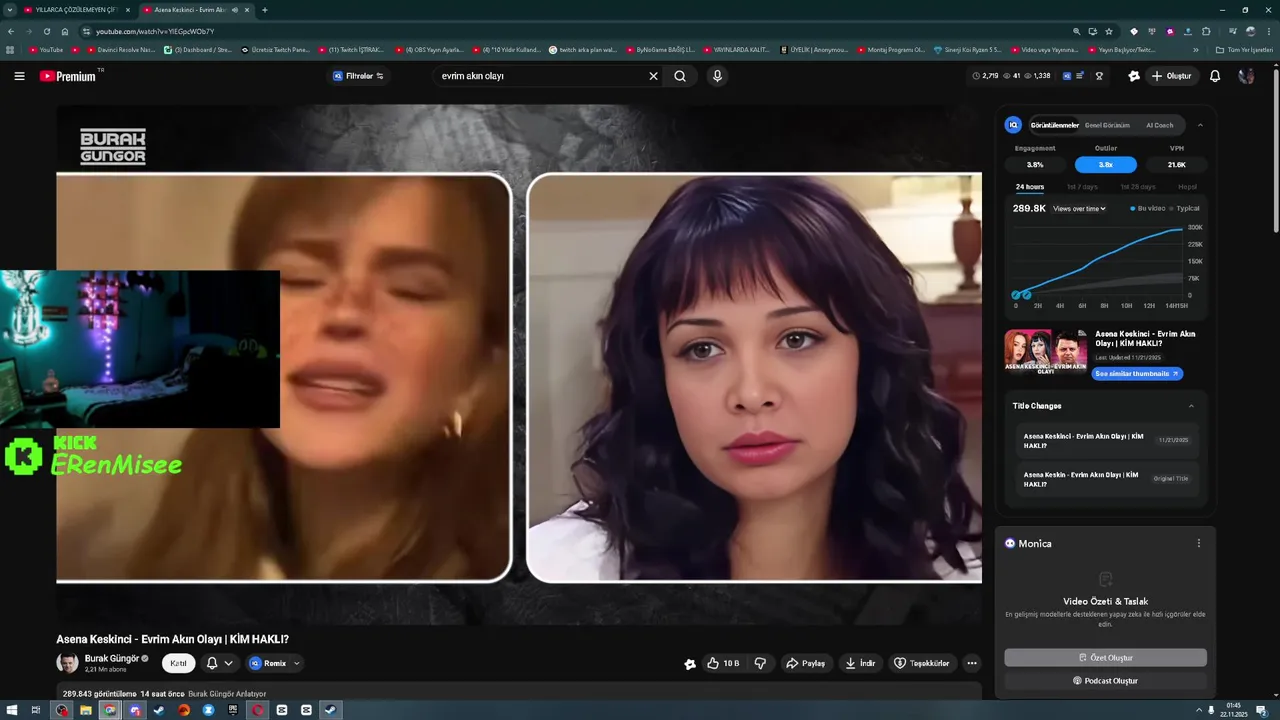
Task: Switch to AI Coach tab
Action: (x=1160, y=125)
